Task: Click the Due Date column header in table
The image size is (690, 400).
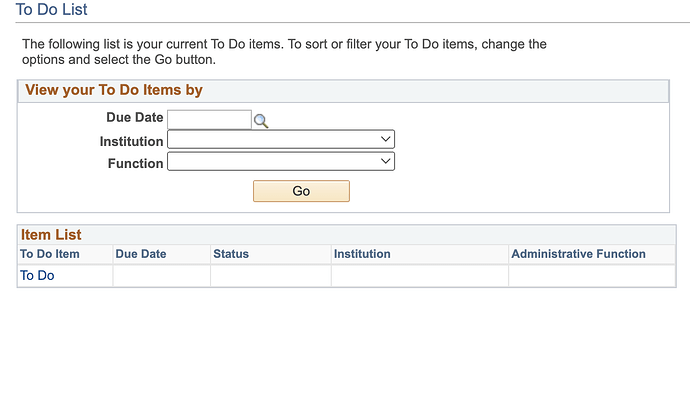Action: click(141, 254)
